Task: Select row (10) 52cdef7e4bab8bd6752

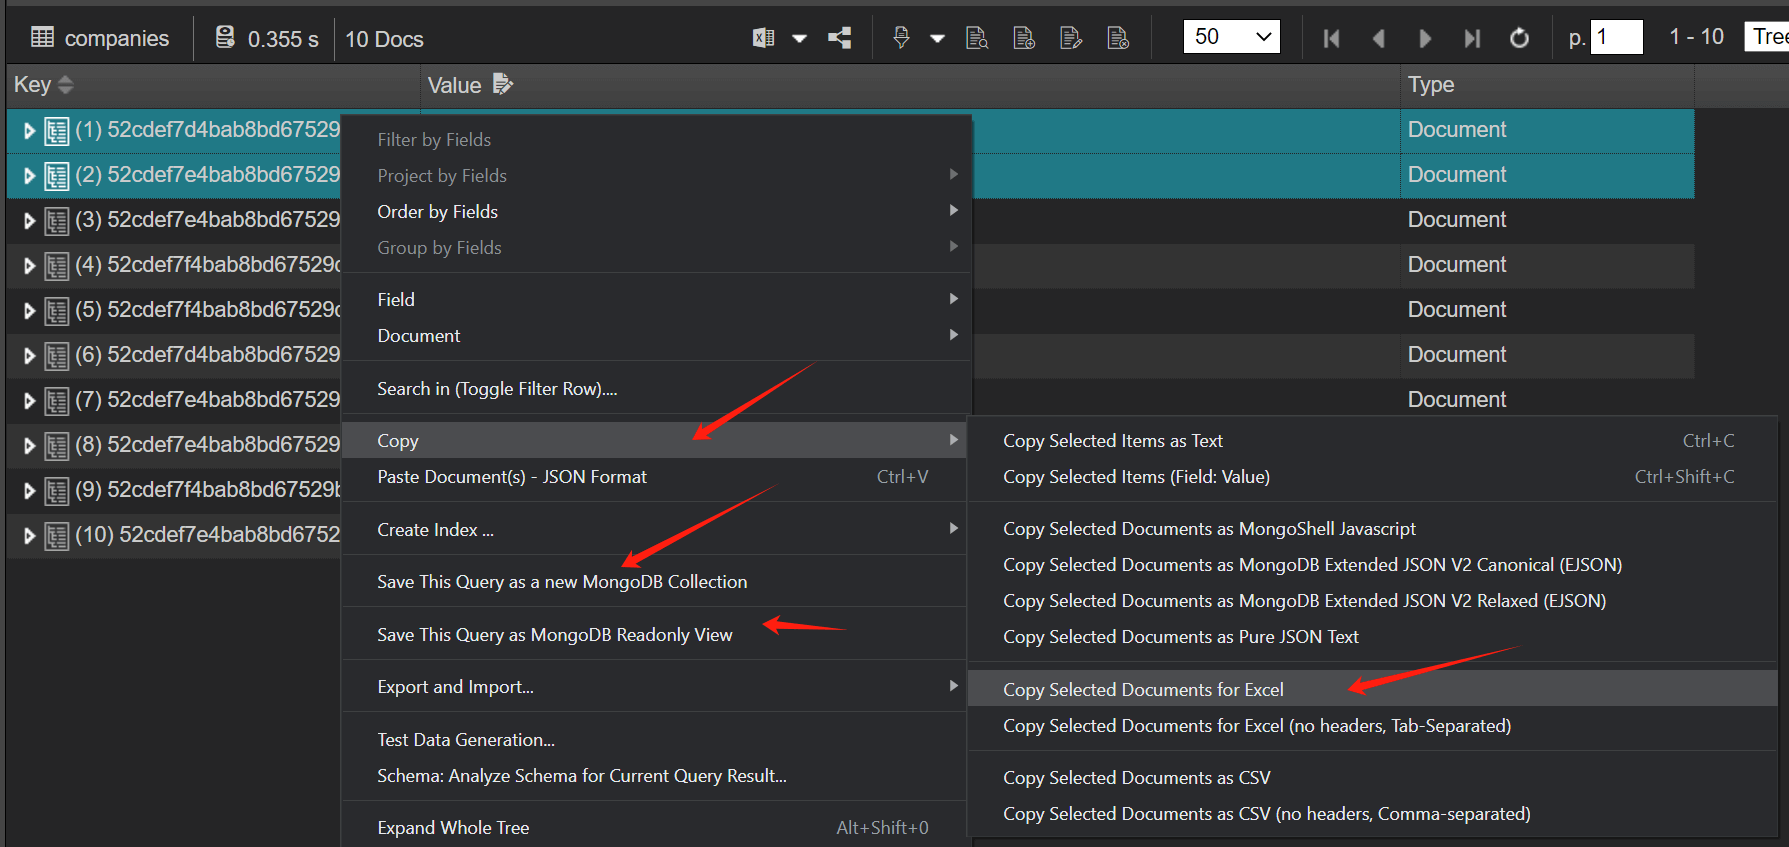Action: (208, 535)
